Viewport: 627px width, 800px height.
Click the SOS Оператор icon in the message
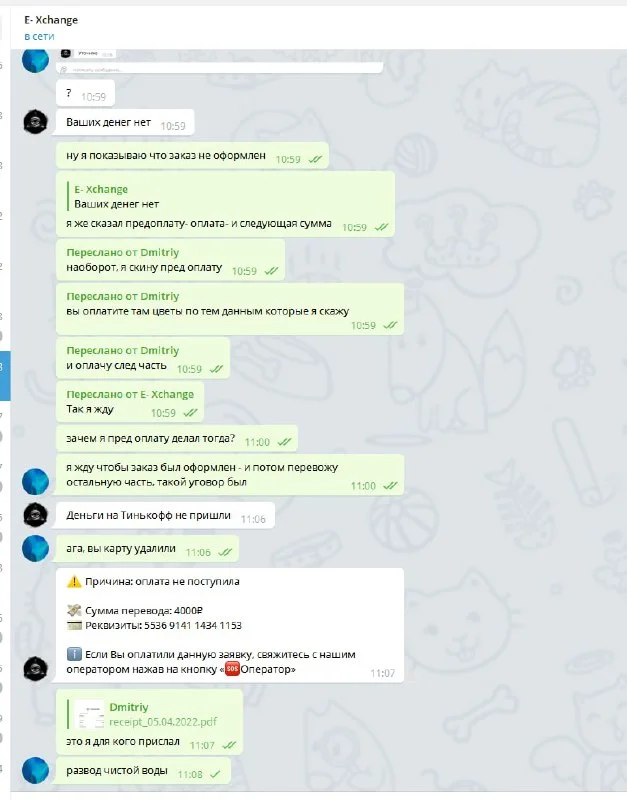pos(233,669)
